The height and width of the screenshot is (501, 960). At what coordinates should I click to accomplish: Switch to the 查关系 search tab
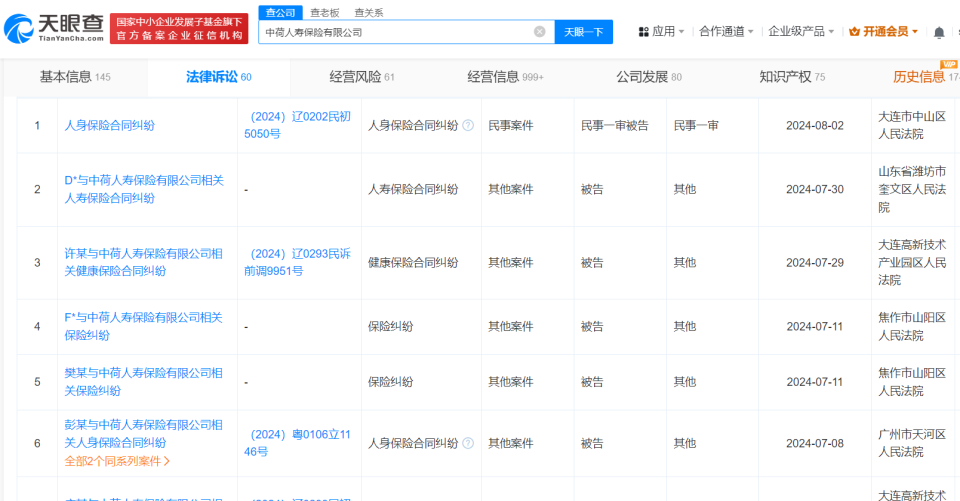[x=369, y=12]
